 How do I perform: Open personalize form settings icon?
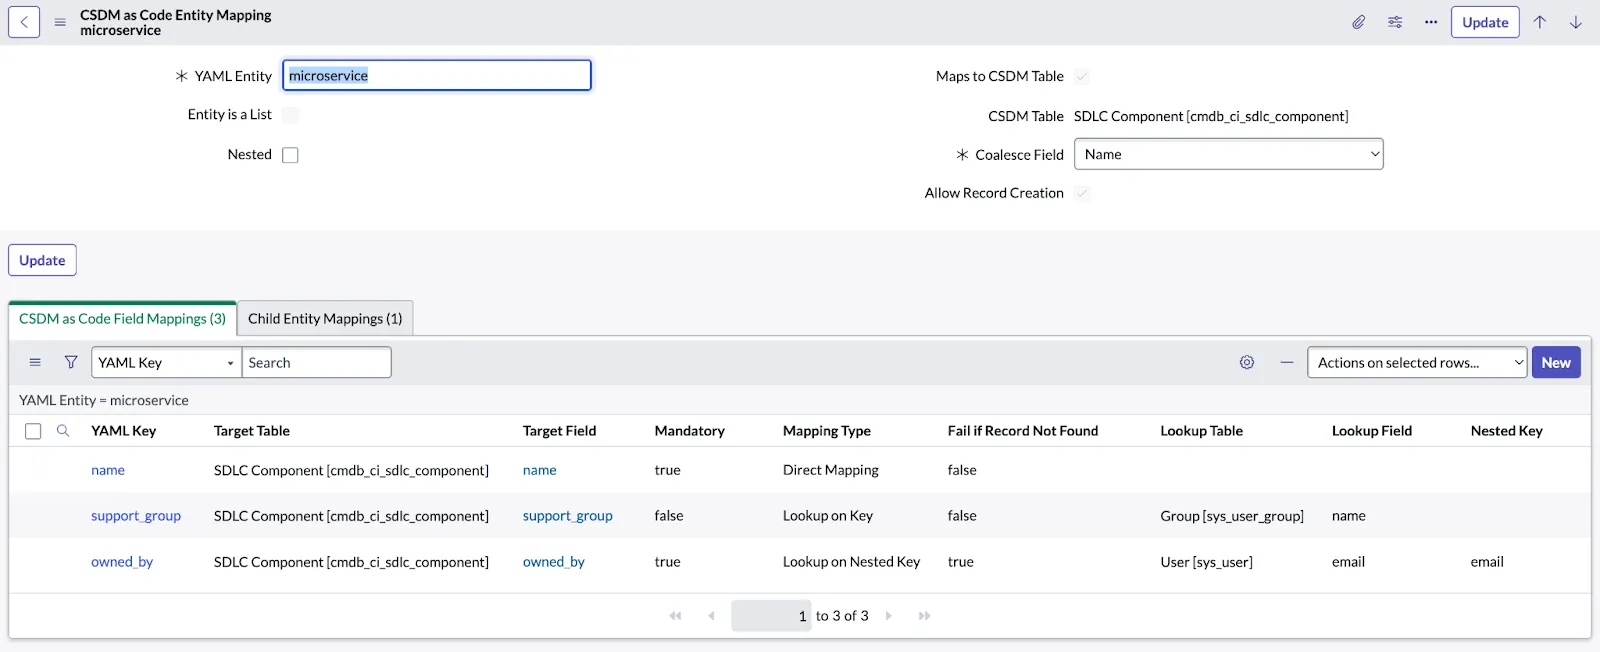(1395, 22)
